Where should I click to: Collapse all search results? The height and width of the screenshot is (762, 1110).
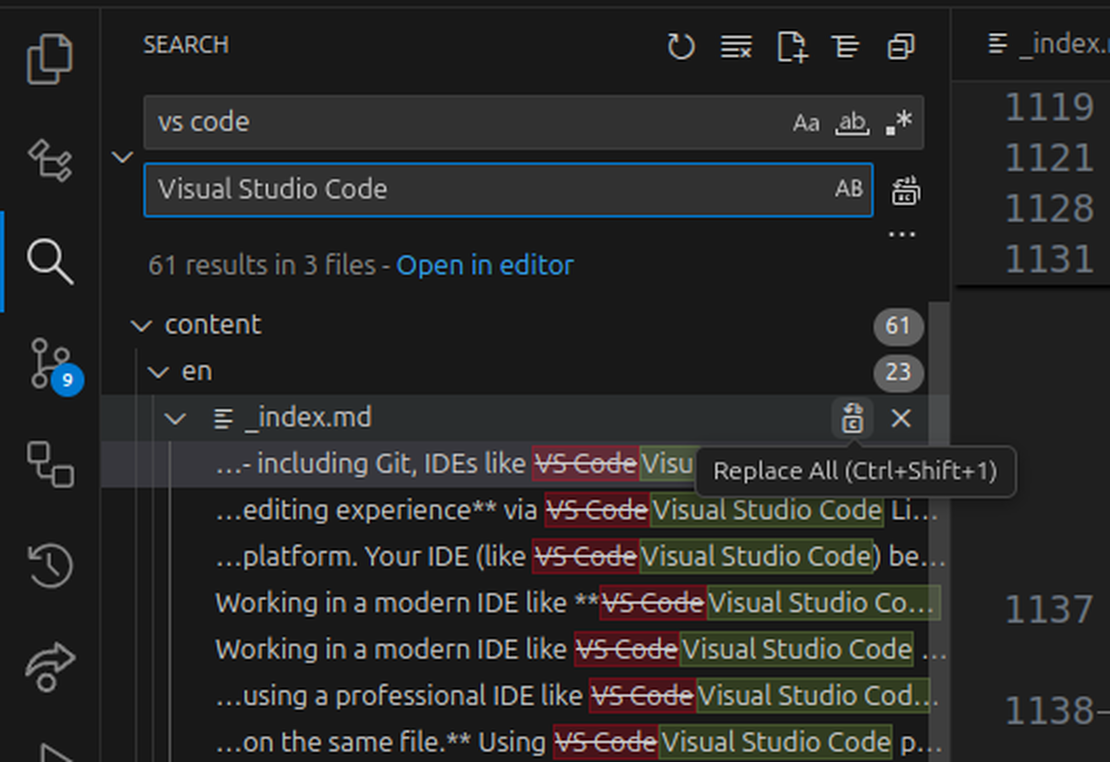[900, 47]
